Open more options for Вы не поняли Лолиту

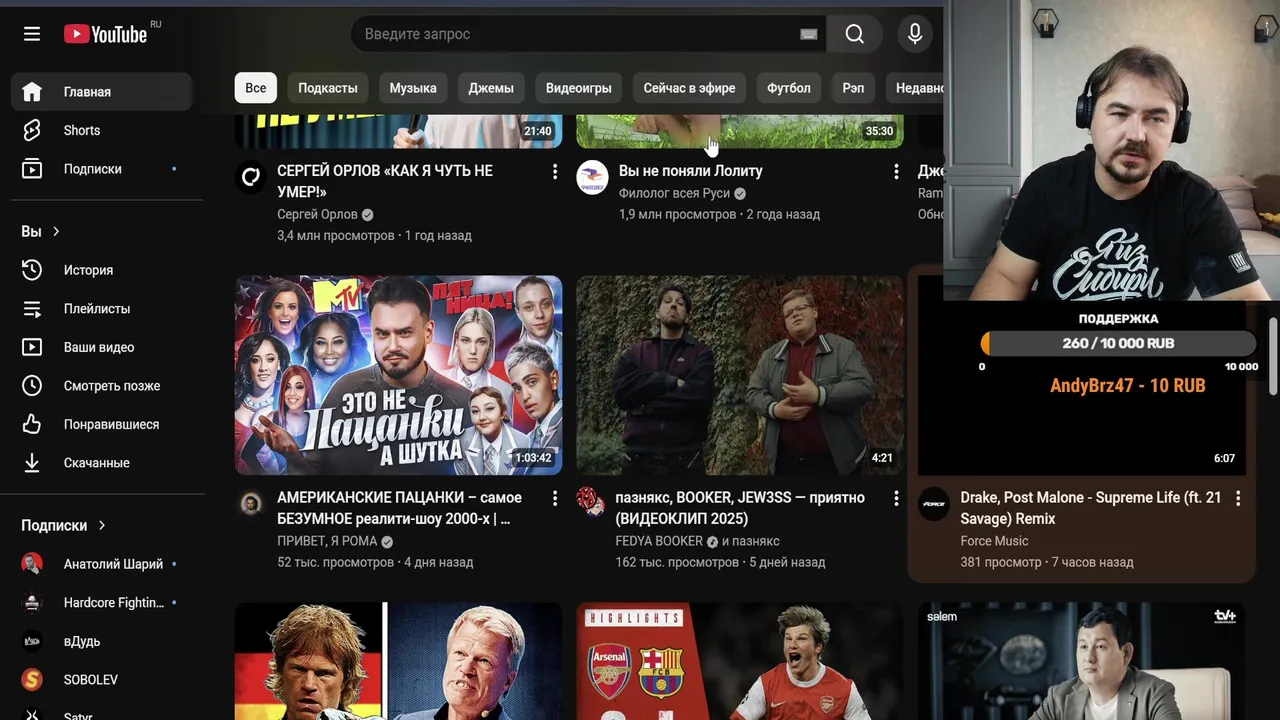(x=896, y=172)
